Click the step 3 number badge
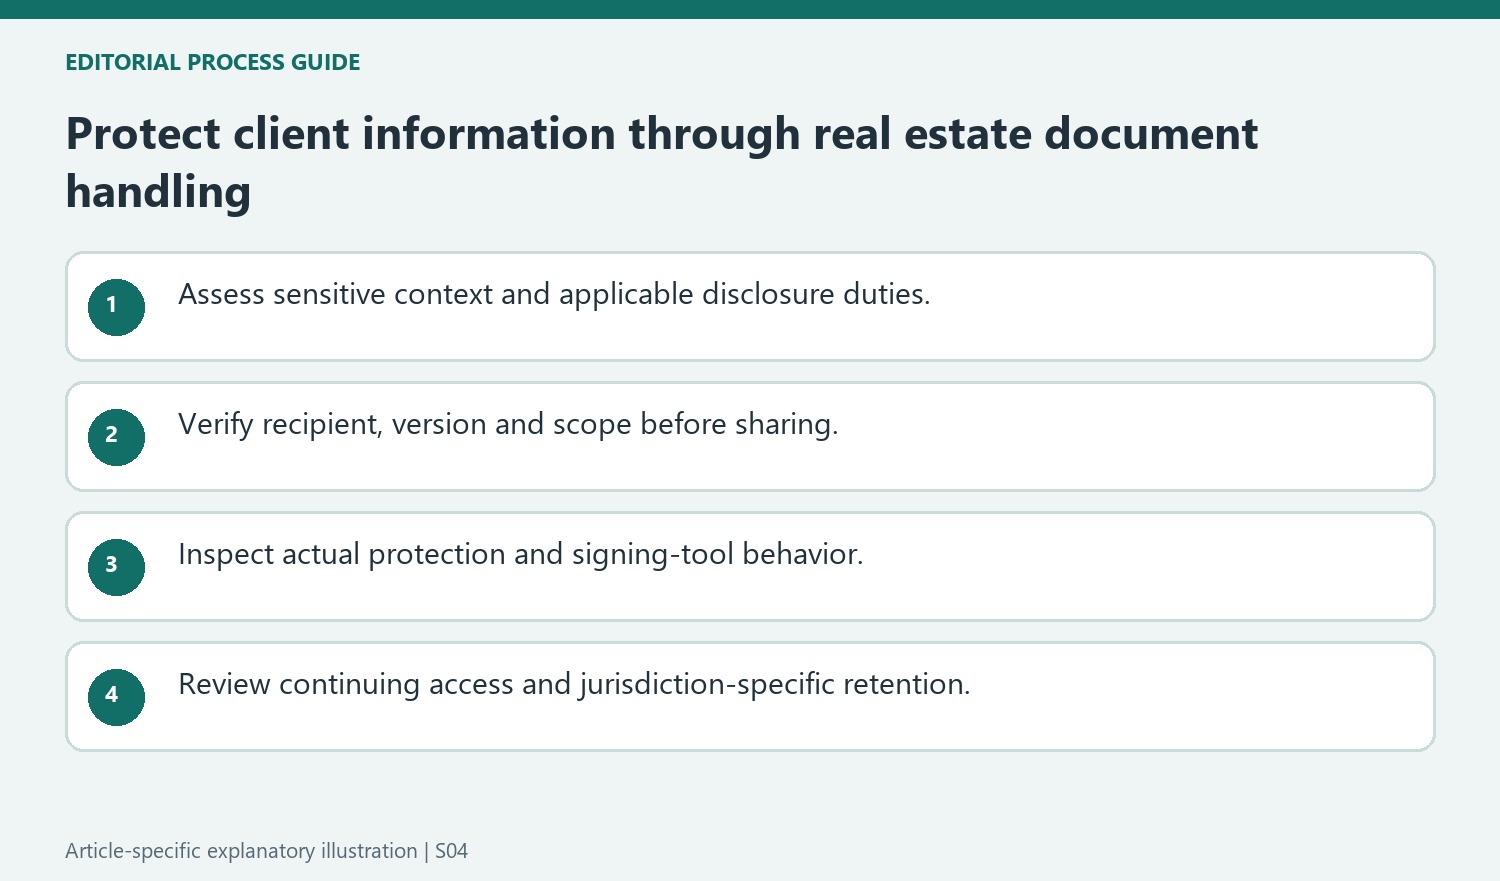This screenshot has height=881, width=1500. (116, 567)
